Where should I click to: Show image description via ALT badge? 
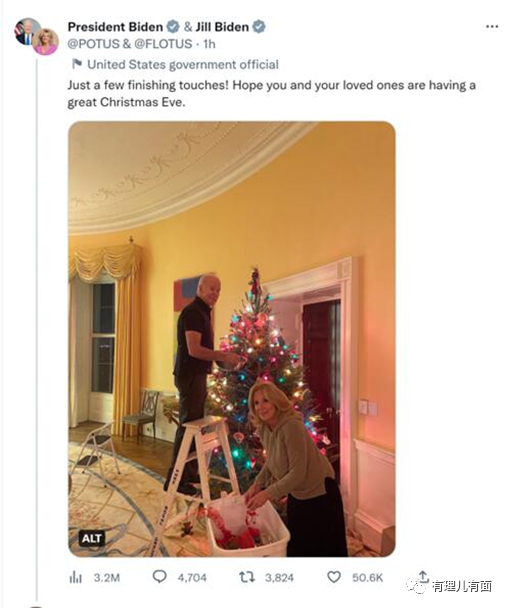click(x=92, y=538)
